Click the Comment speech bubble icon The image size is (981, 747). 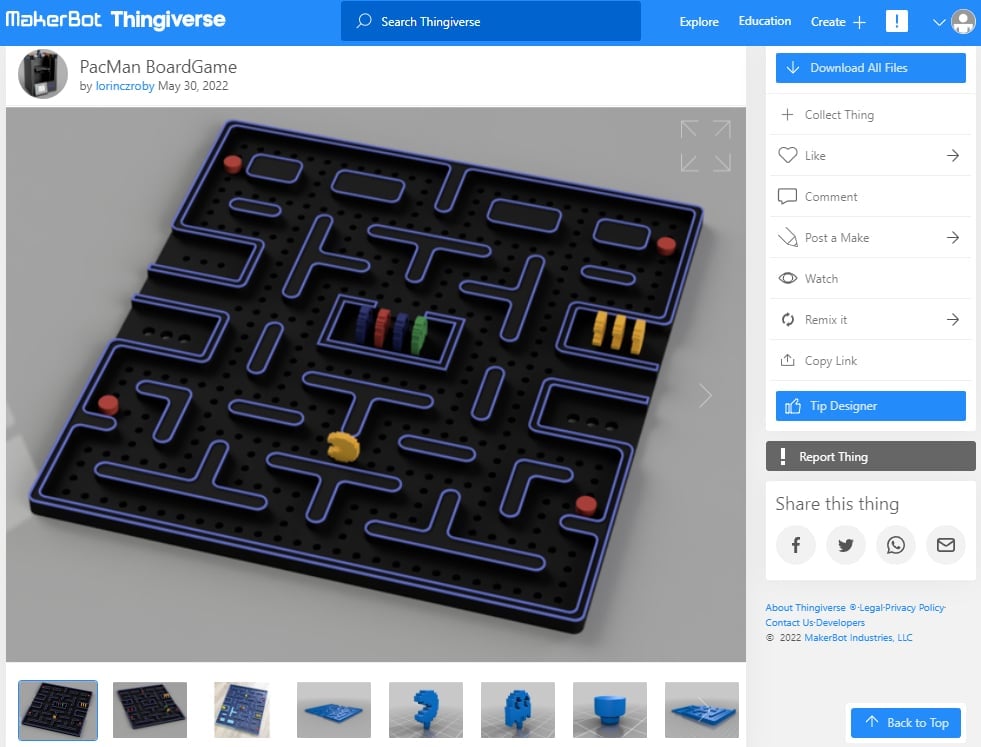(787, 196)
